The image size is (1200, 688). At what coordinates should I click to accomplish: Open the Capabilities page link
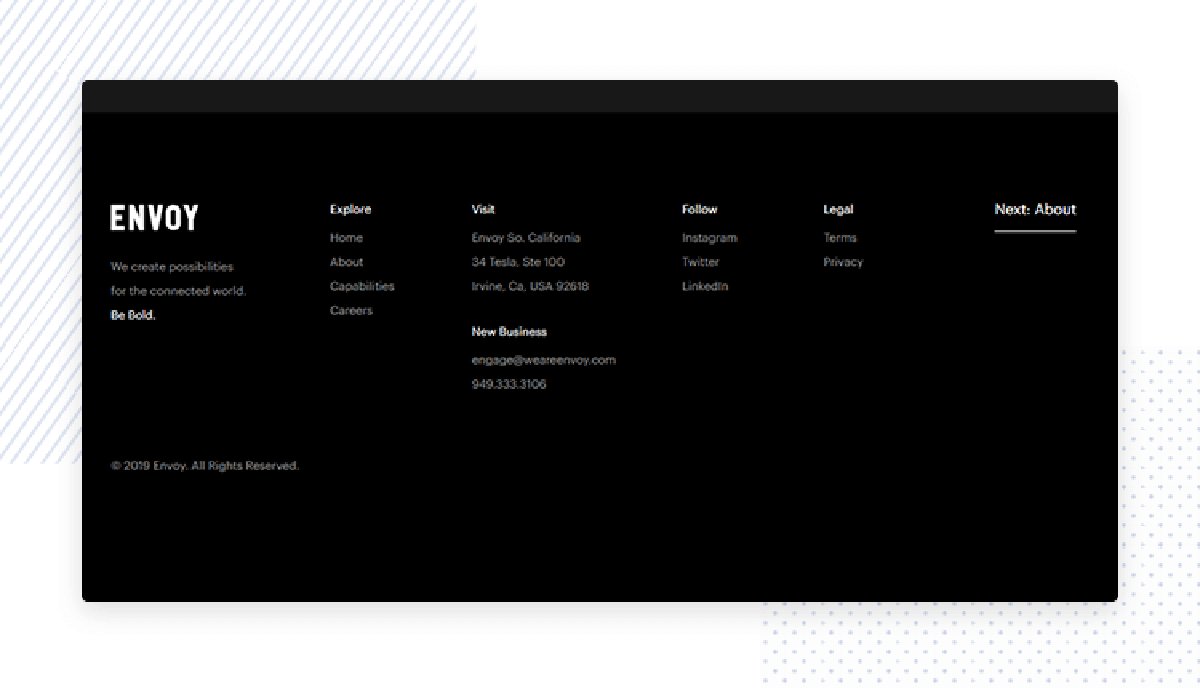pos(362,286)
